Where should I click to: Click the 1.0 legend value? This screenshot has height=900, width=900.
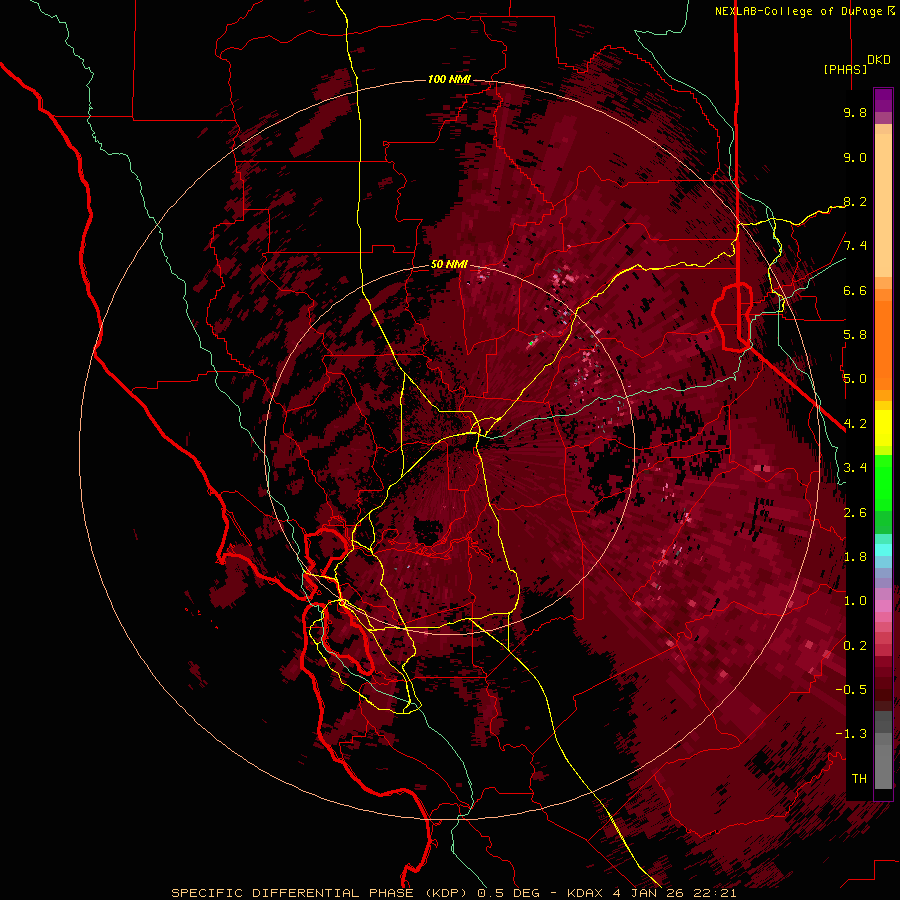(855, 602)
